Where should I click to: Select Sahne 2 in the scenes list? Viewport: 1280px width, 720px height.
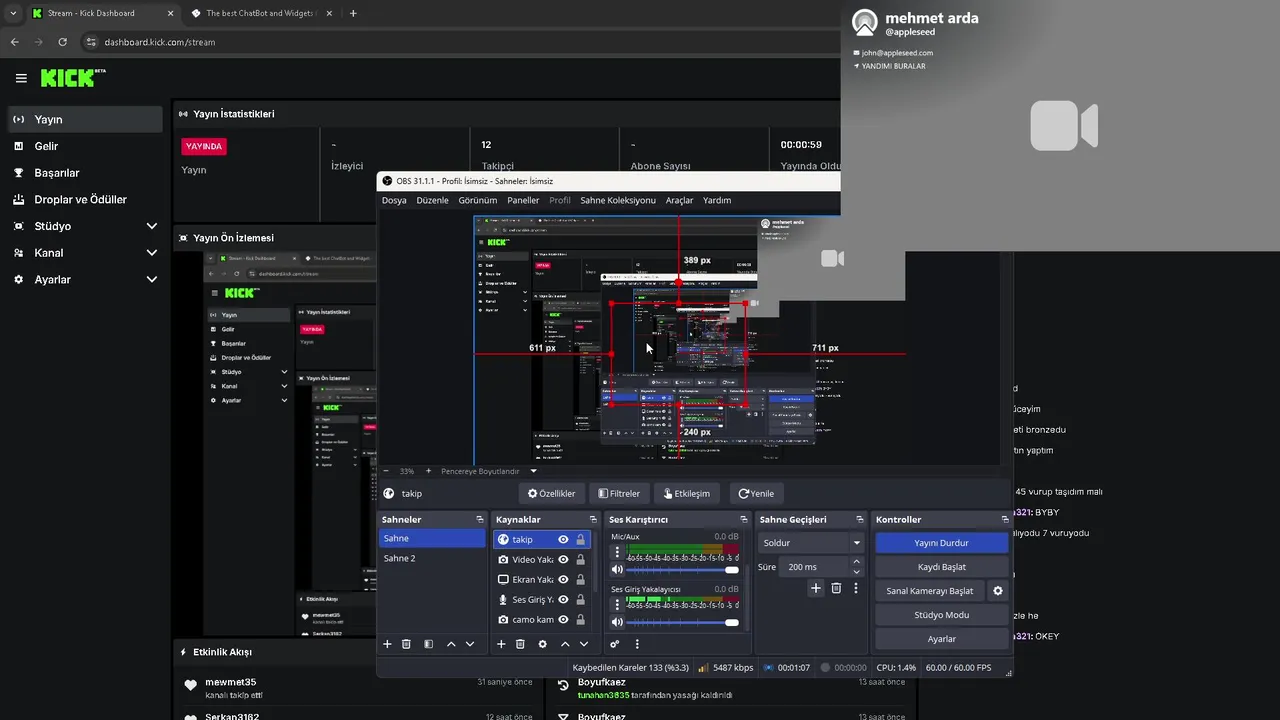click(x=432, y=558)
